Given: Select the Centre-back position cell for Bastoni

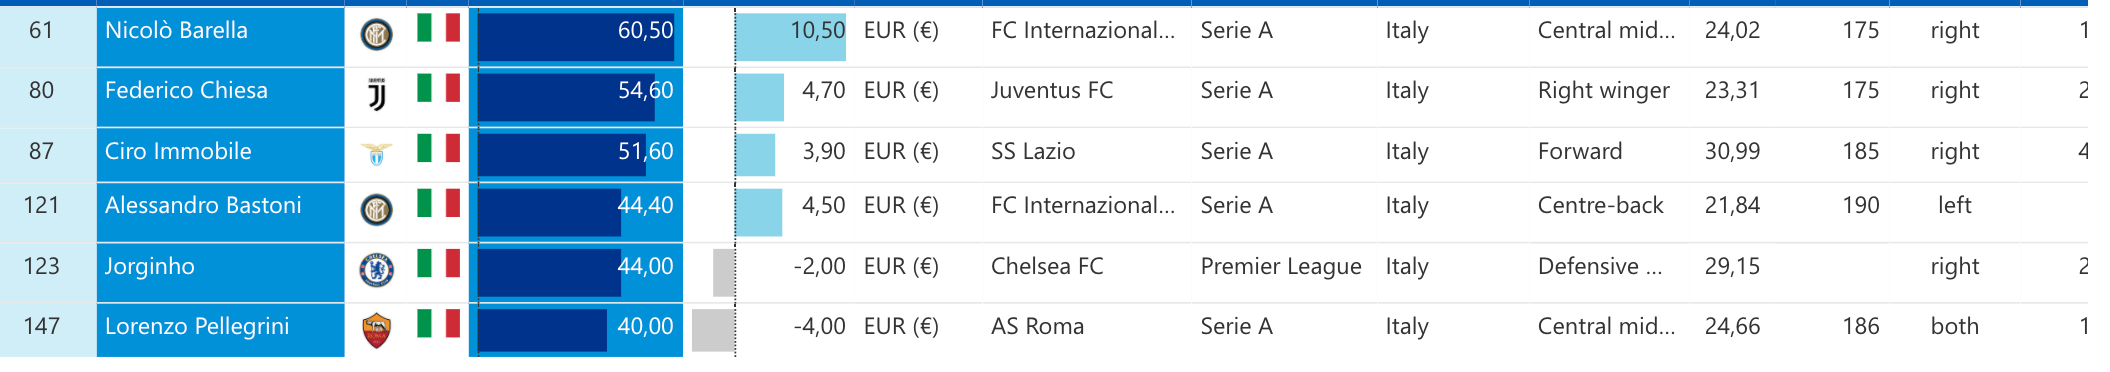Looking at the screenshot, I should tap(1600, 206).
